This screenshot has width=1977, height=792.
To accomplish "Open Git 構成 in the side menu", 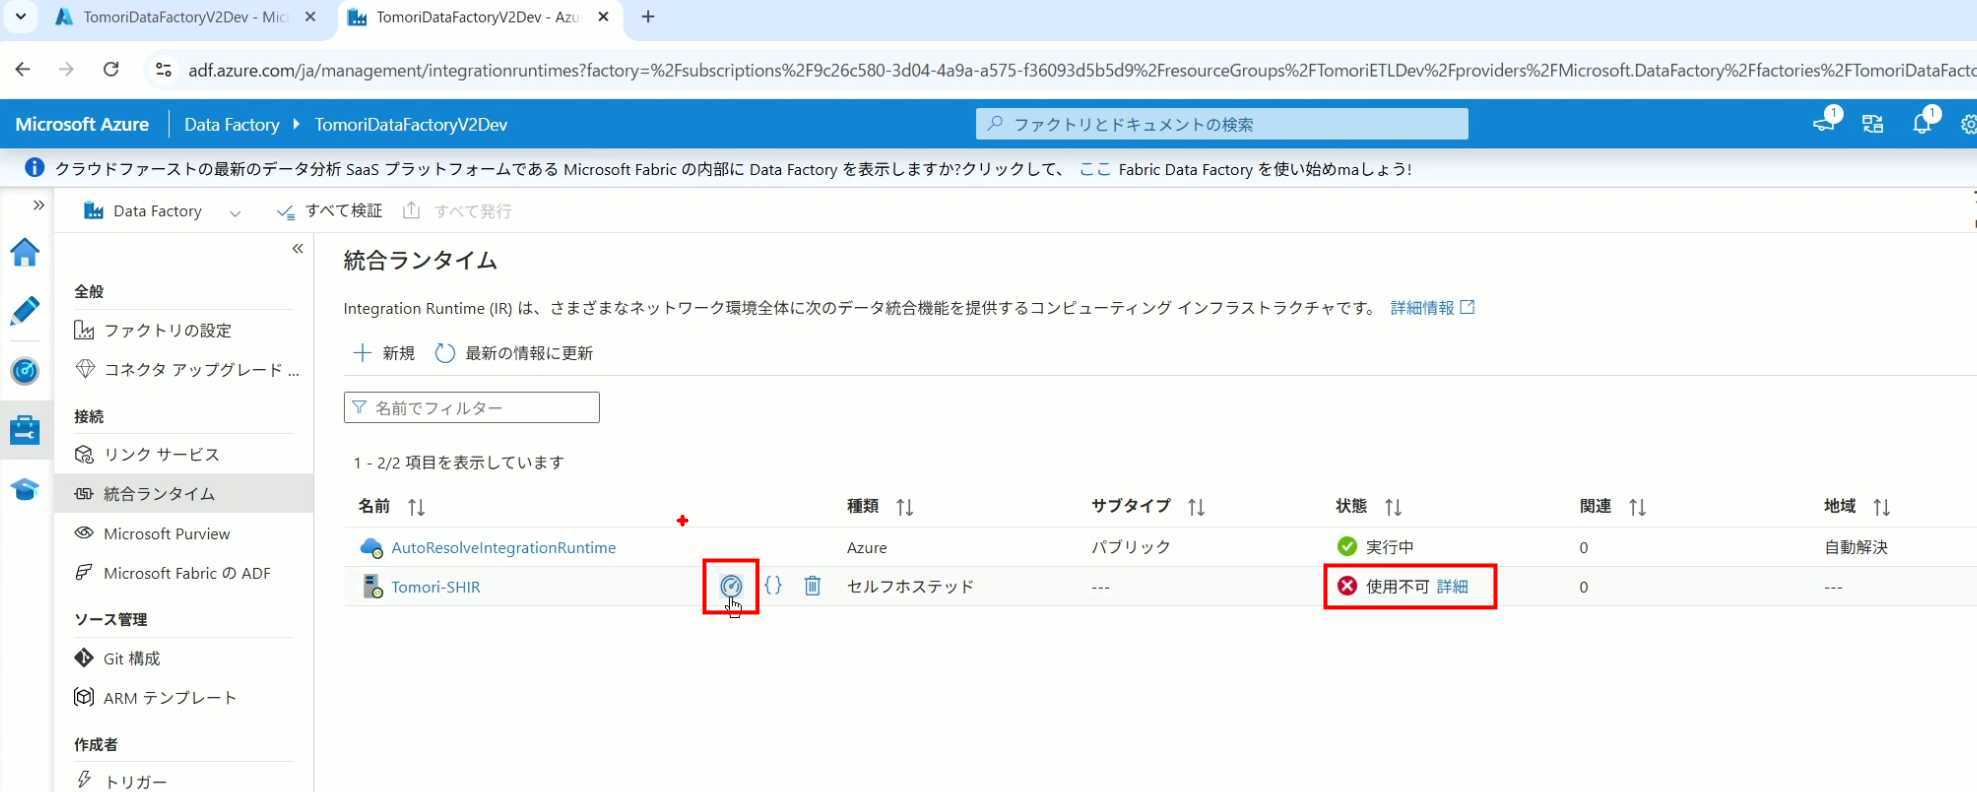I will (x=131, y=658).
